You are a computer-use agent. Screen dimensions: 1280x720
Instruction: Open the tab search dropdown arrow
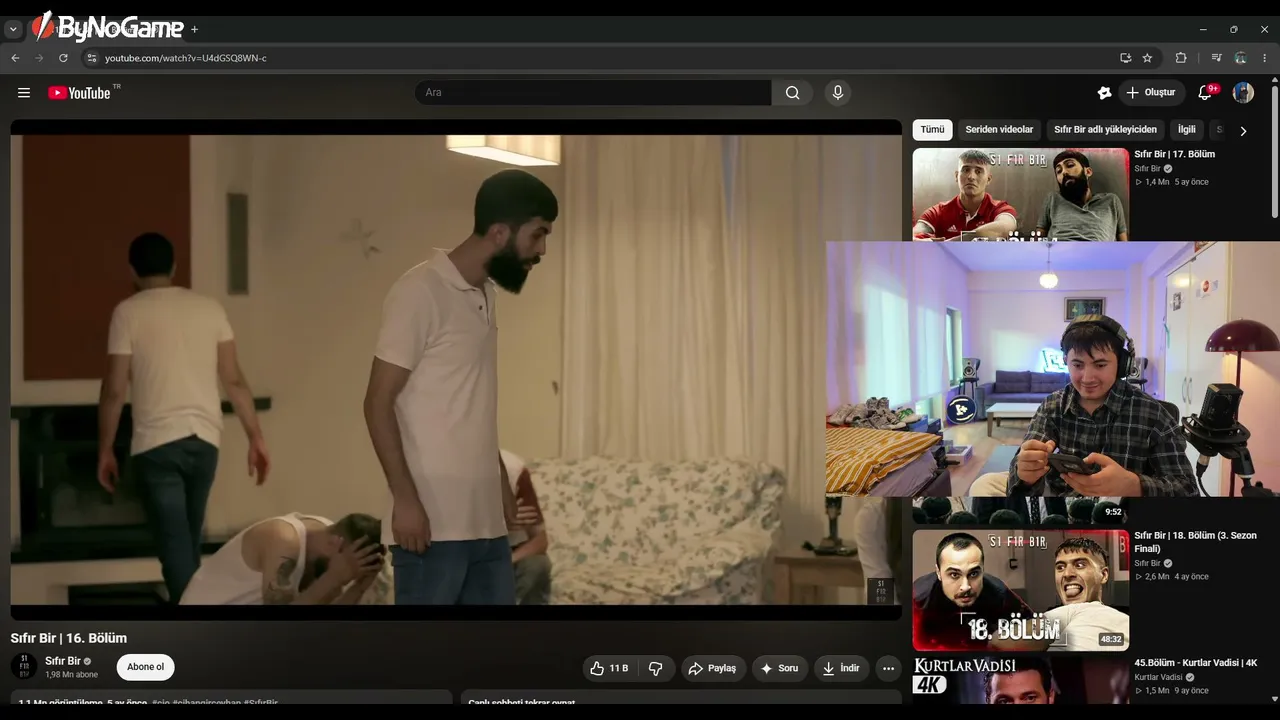click(13, 29)
